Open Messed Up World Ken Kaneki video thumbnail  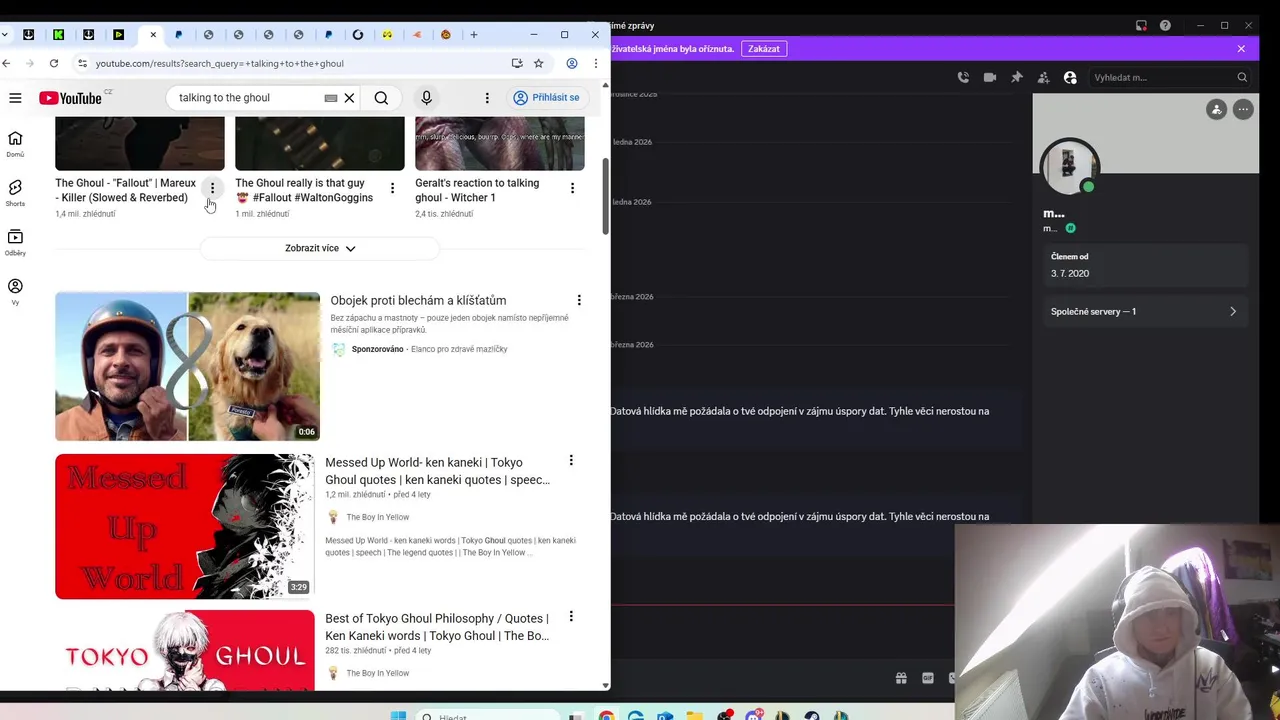coord(185,527)
